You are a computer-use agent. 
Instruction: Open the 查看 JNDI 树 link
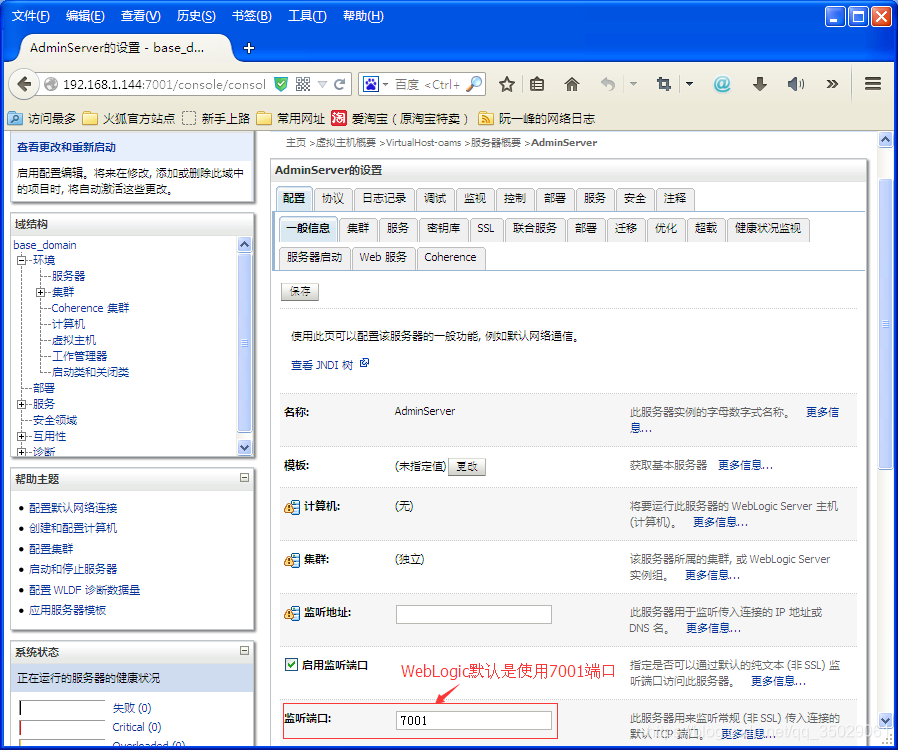click(322, 365)
